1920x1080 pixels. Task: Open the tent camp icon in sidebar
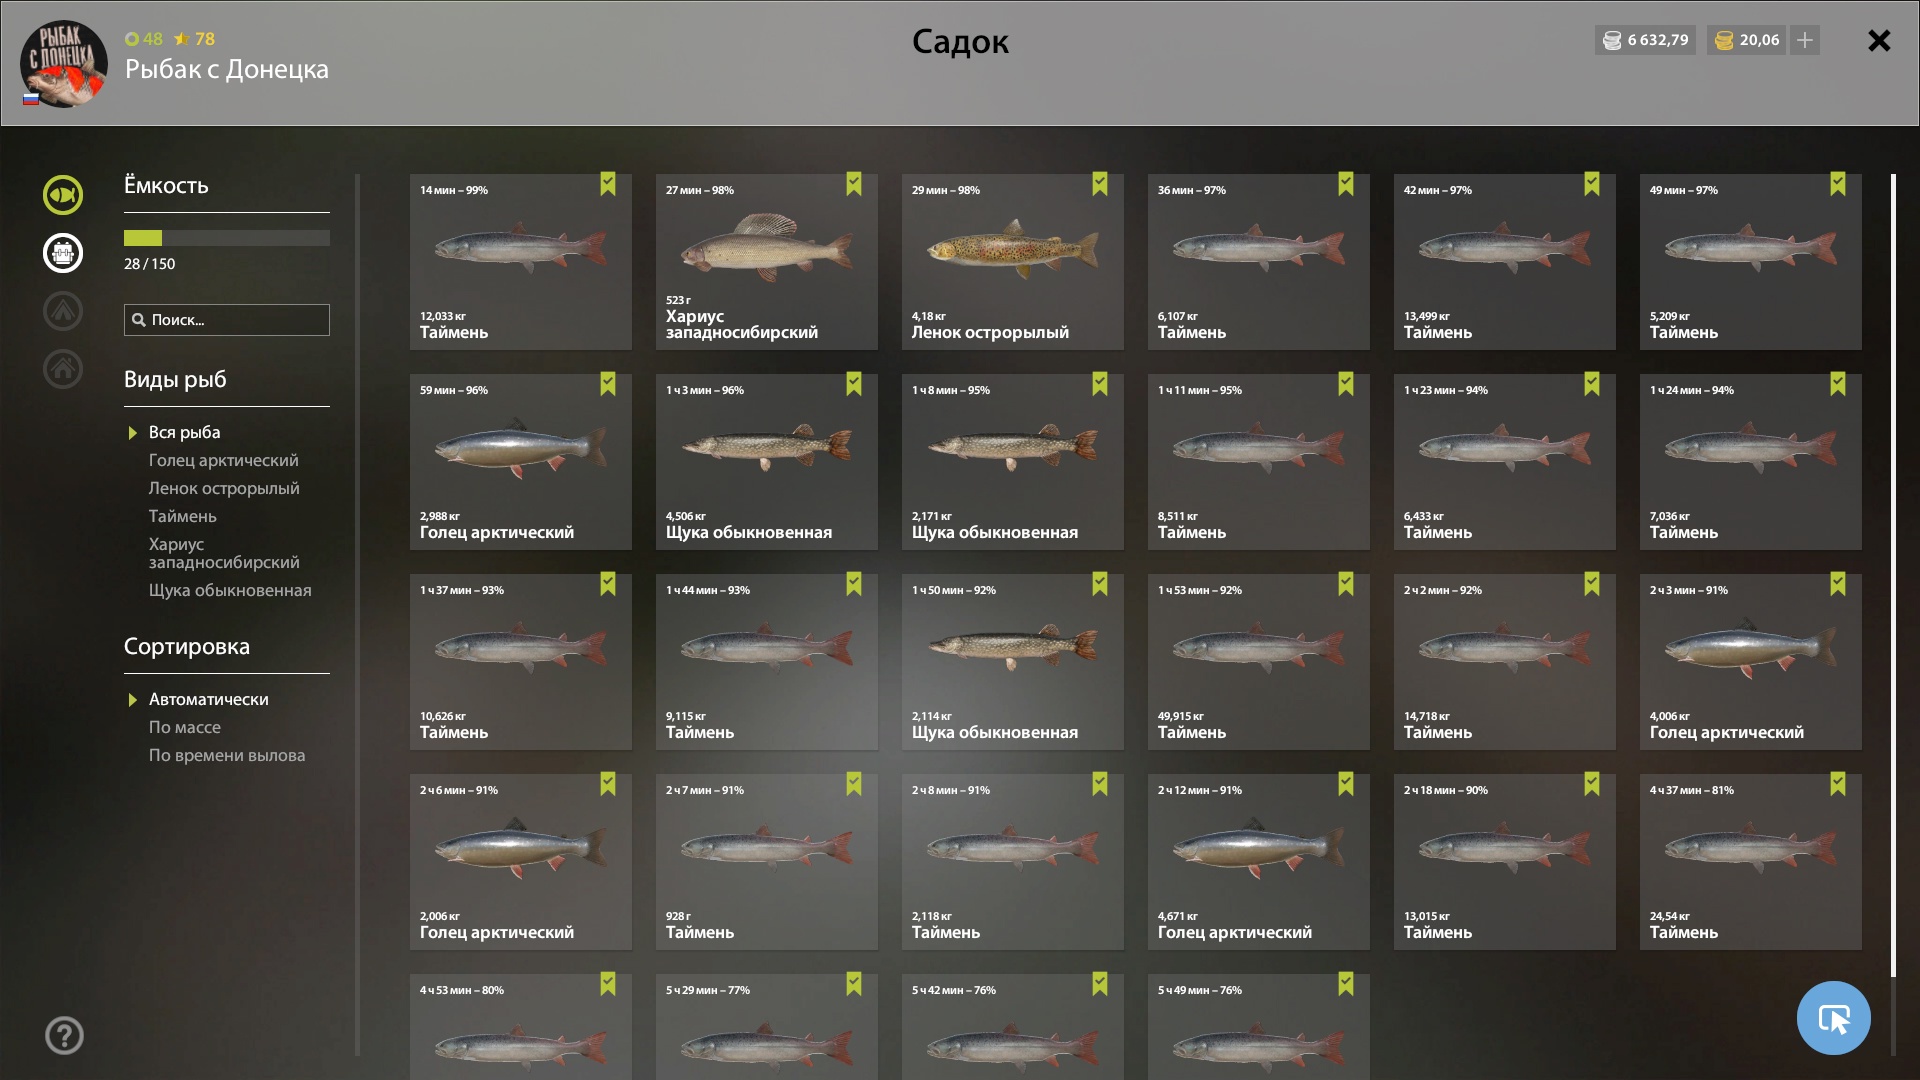(x=63, y=311)
